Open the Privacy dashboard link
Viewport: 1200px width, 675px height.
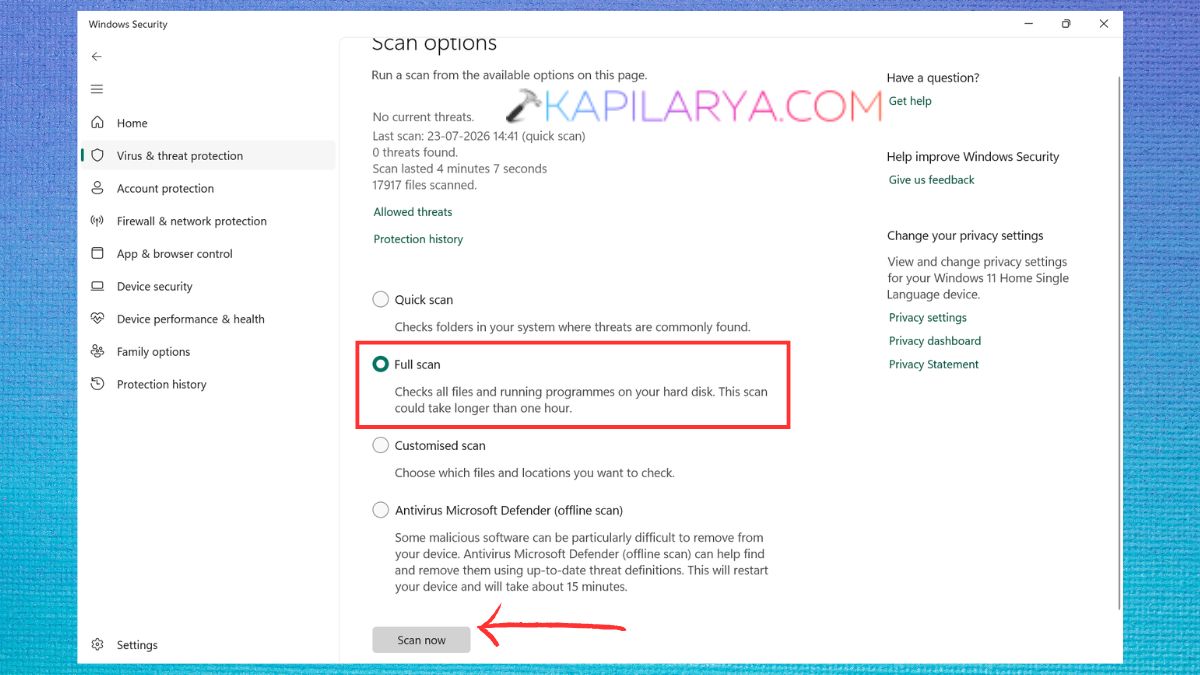[x=935, y=341]
